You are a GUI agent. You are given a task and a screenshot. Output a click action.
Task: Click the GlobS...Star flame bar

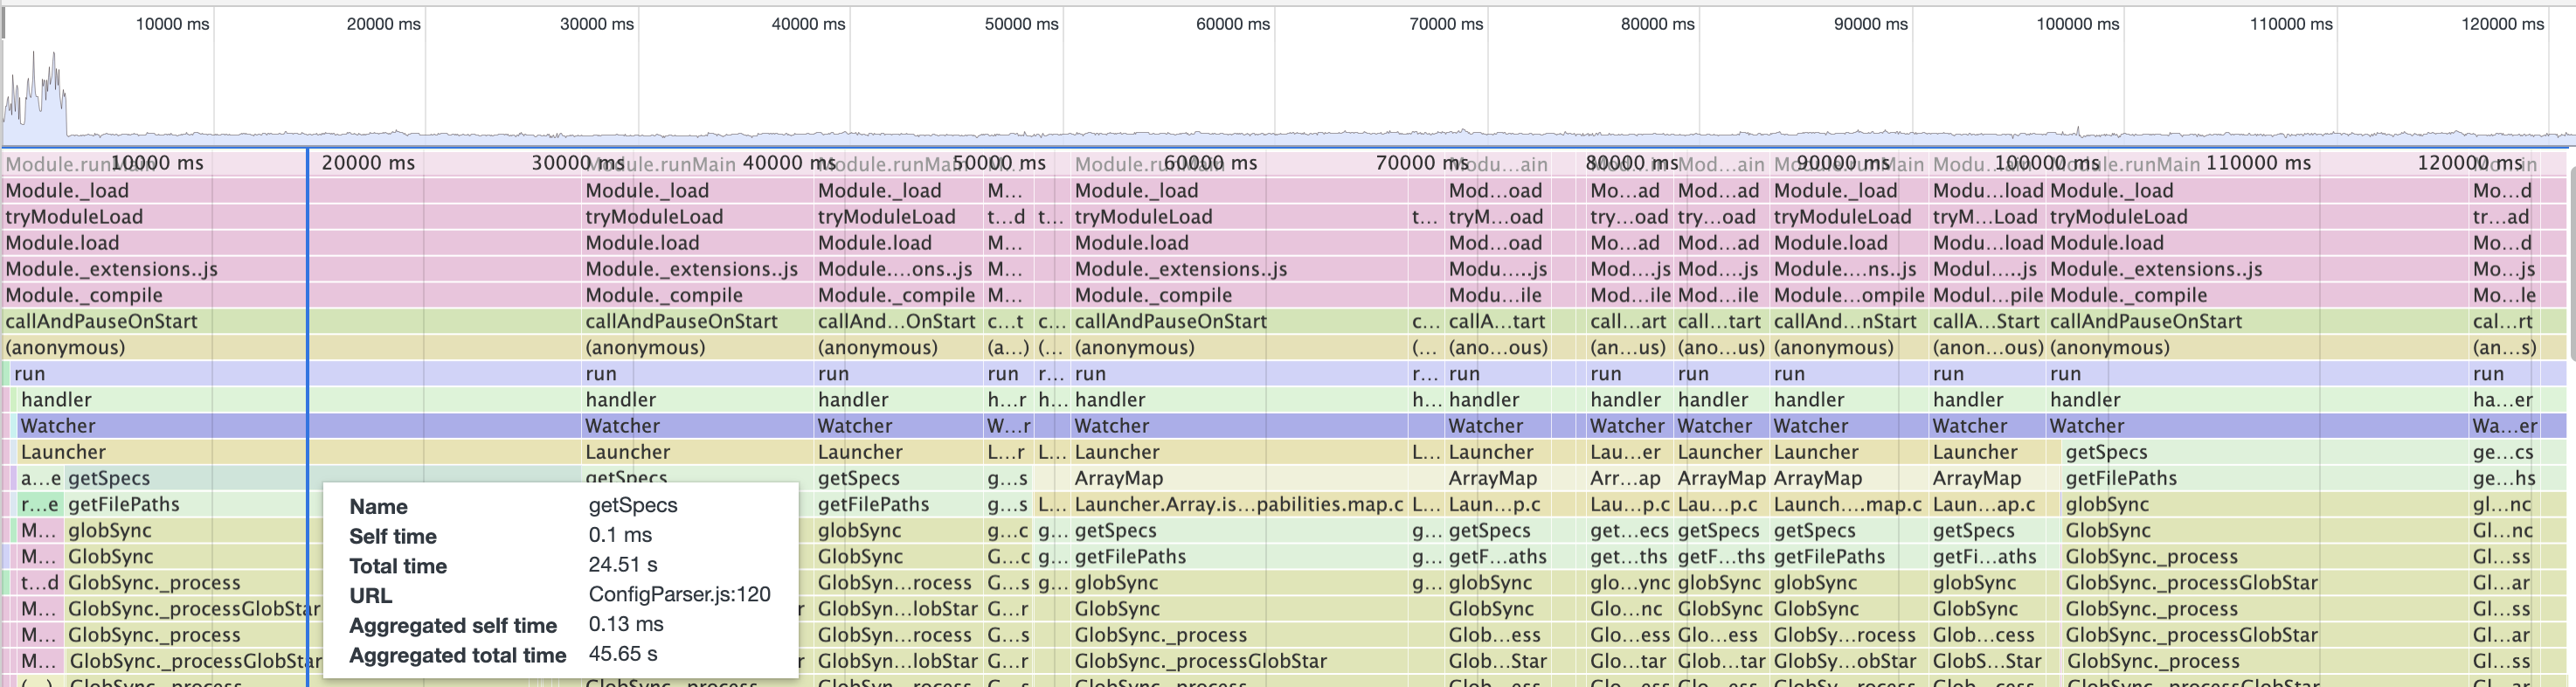pos(1986,661)
